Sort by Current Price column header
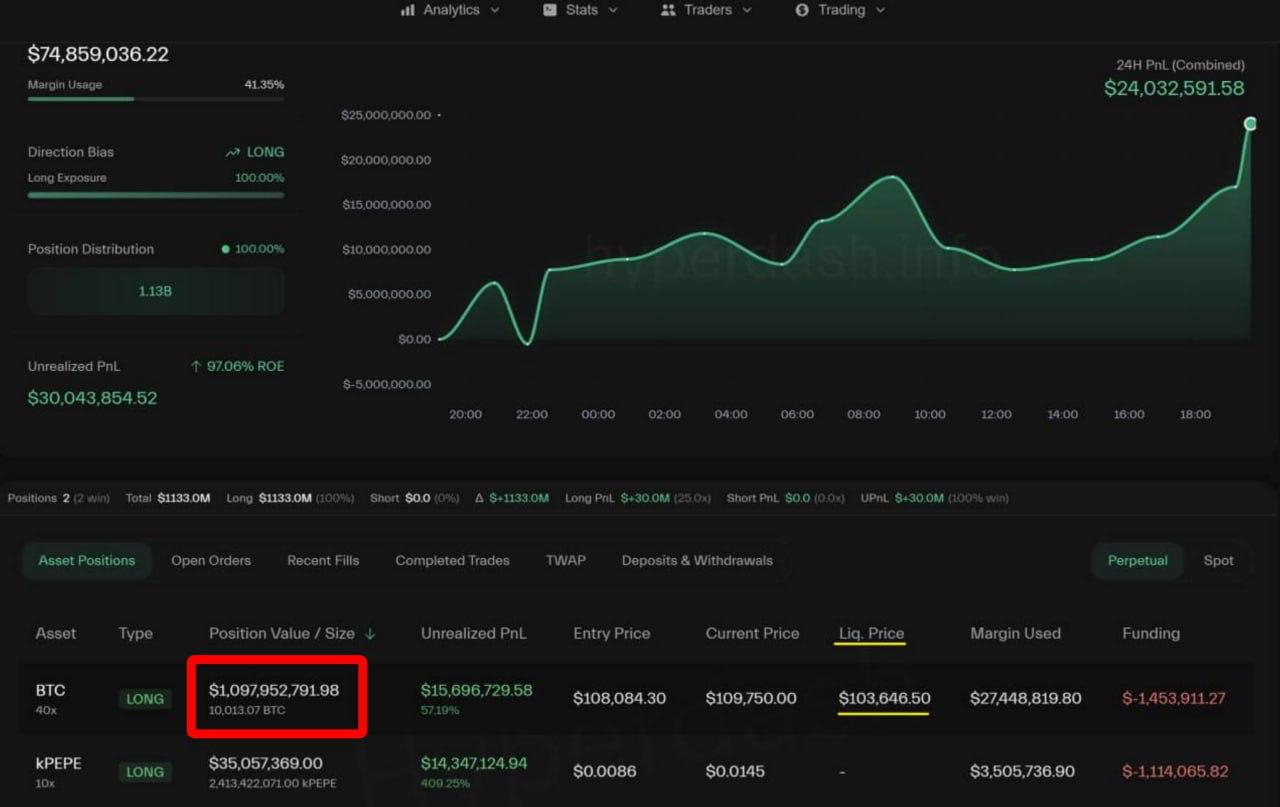Image resolution: width=1280 pixels, height=807 pixels. (752, 634)
